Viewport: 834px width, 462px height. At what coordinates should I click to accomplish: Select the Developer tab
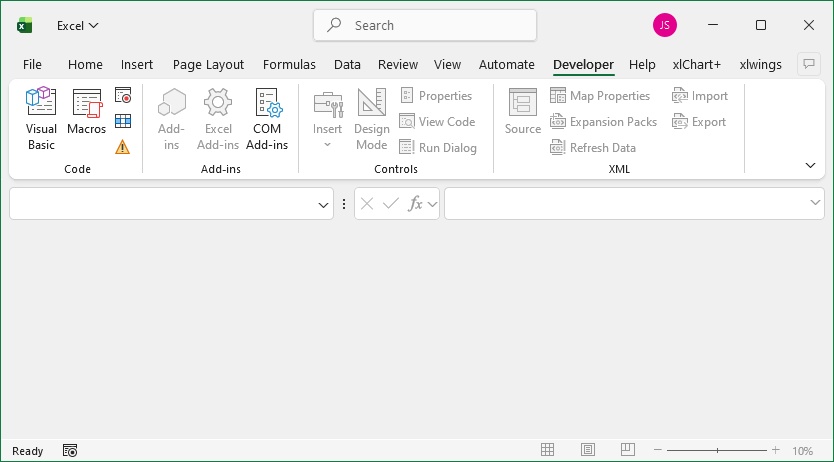[x=583, y=64]
